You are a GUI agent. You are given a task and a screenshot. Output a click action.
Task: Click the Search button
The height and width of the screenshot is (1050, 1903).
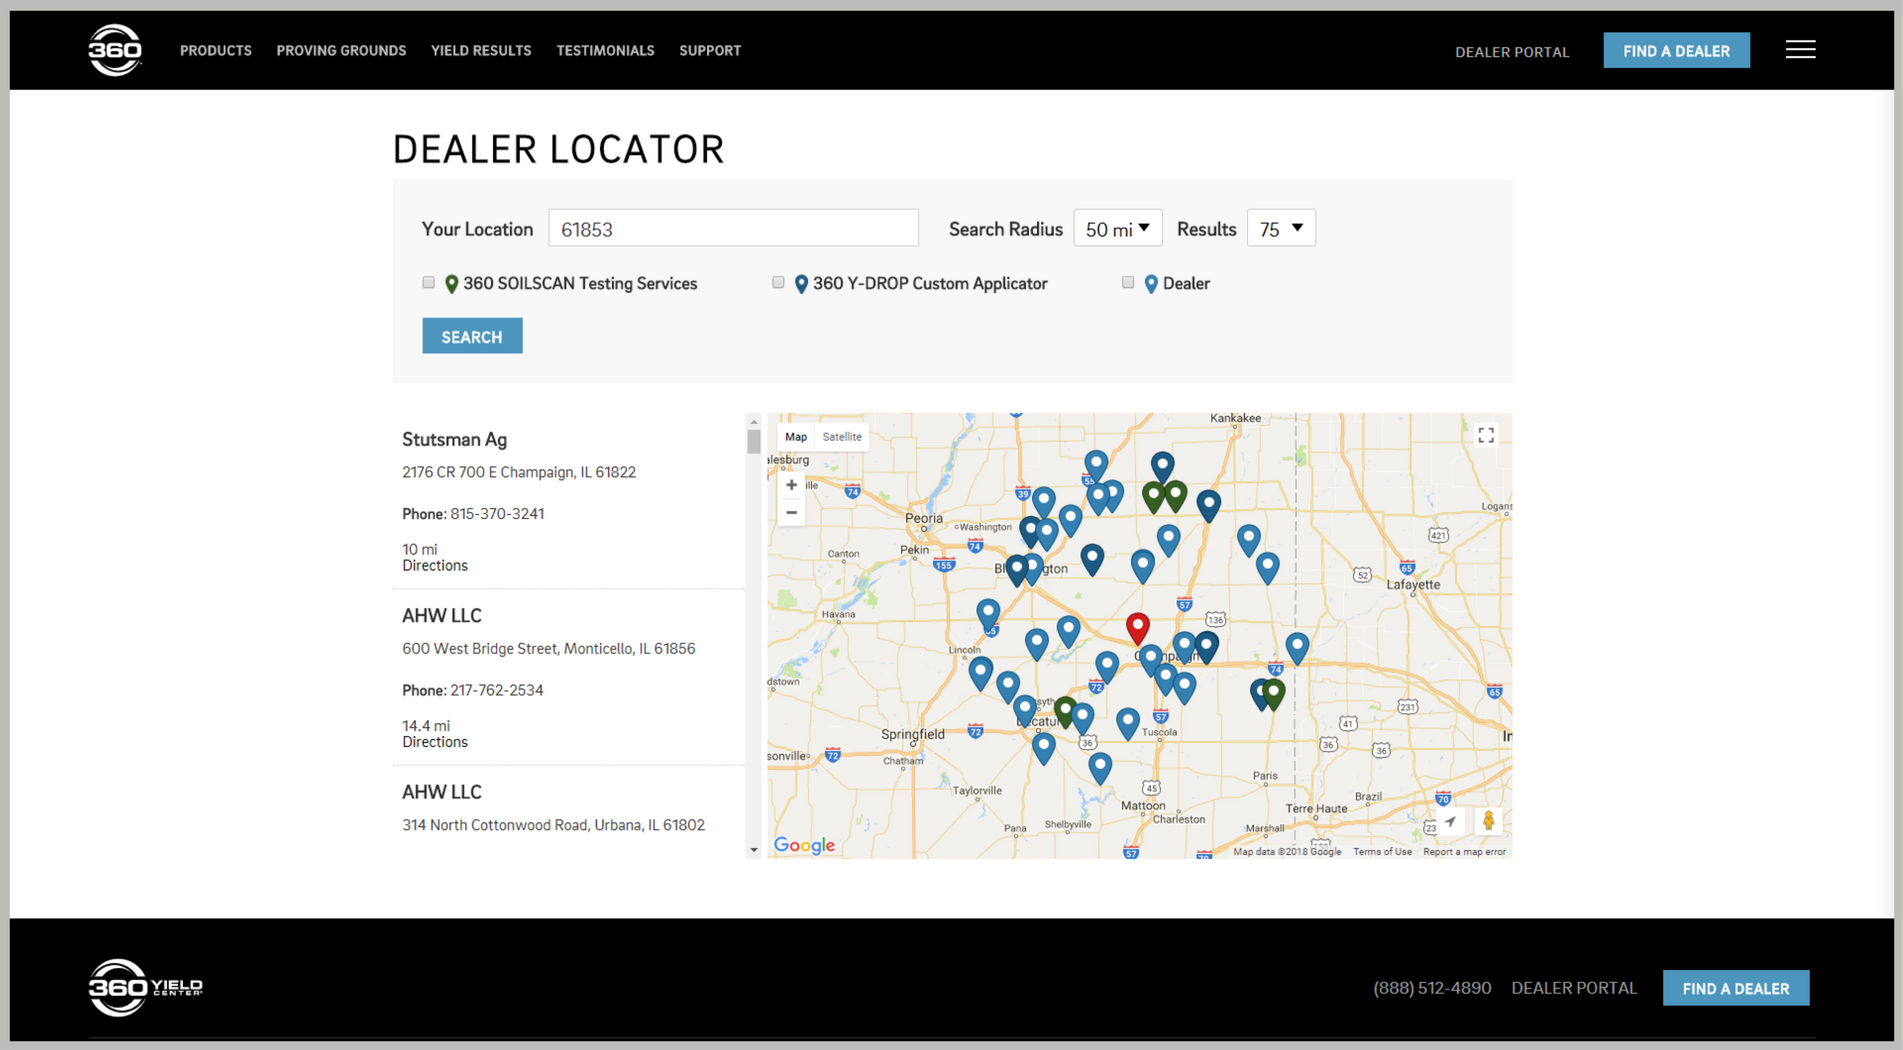tap(472, 336)
